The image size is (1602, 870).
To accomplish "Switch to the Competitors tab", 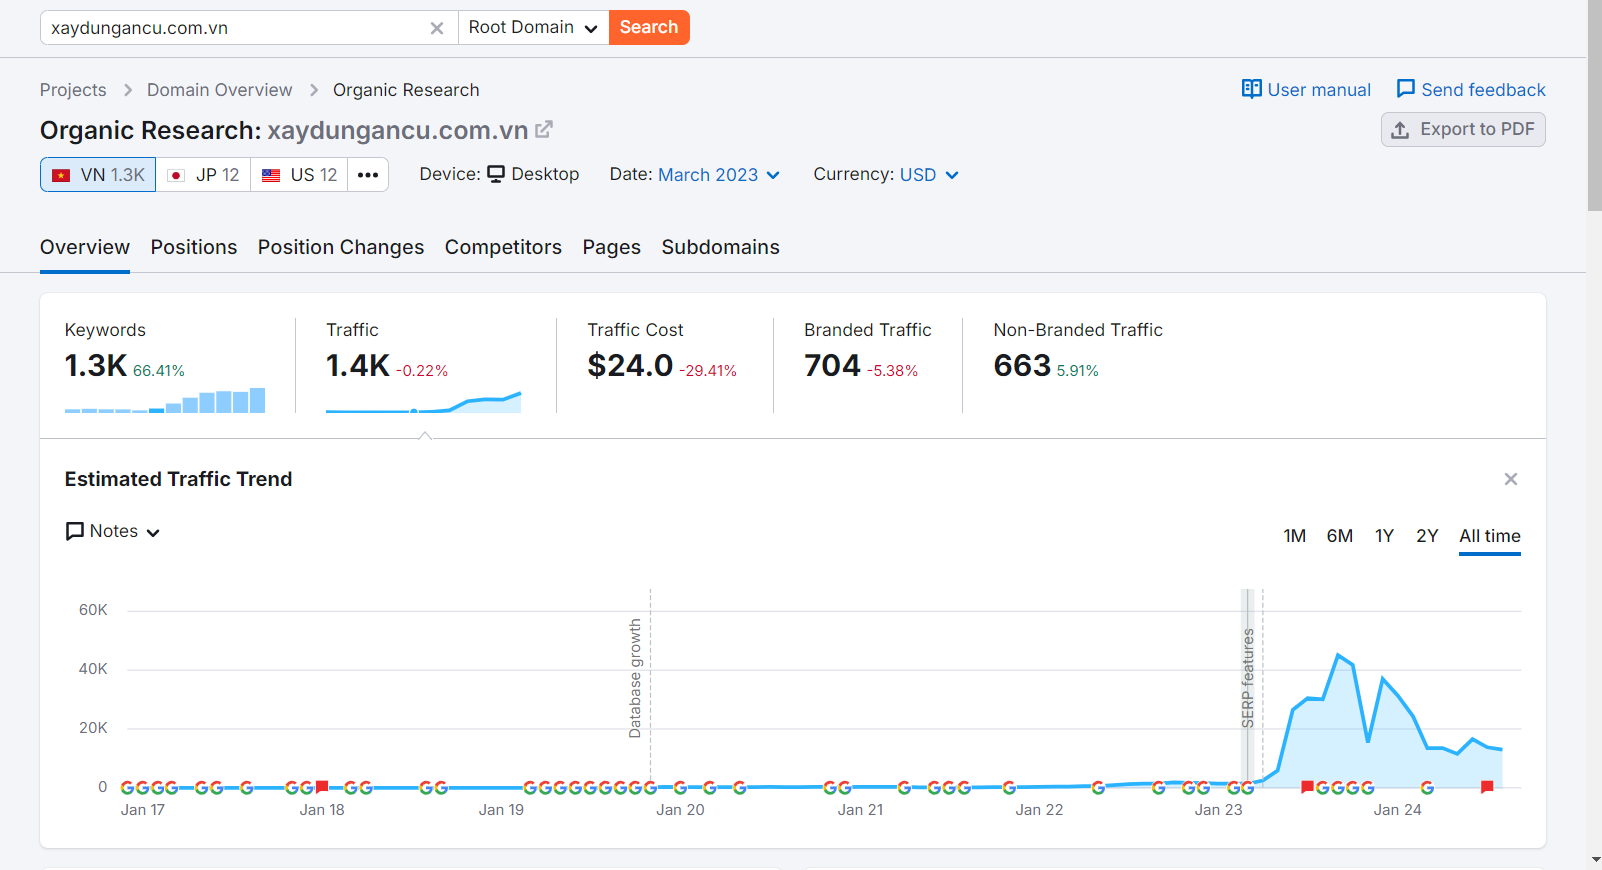I will pyautogui.click(x=503, y=247).
